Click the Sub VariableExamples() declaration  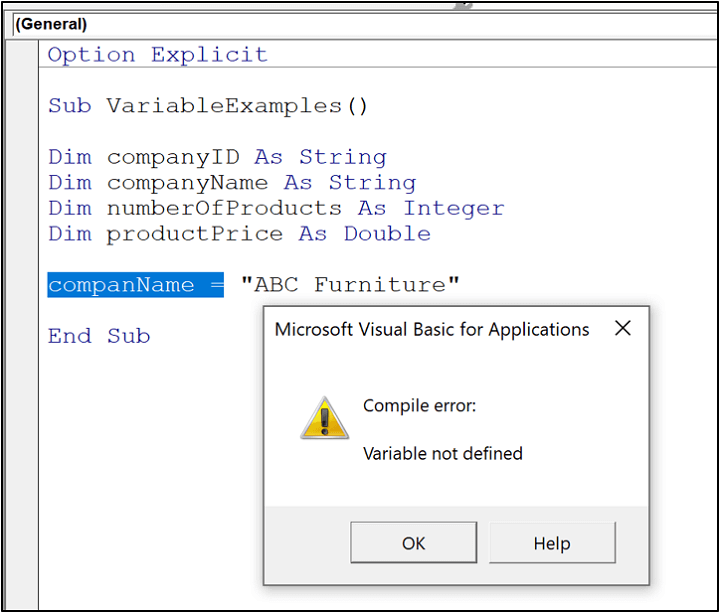tap(208, 106)
